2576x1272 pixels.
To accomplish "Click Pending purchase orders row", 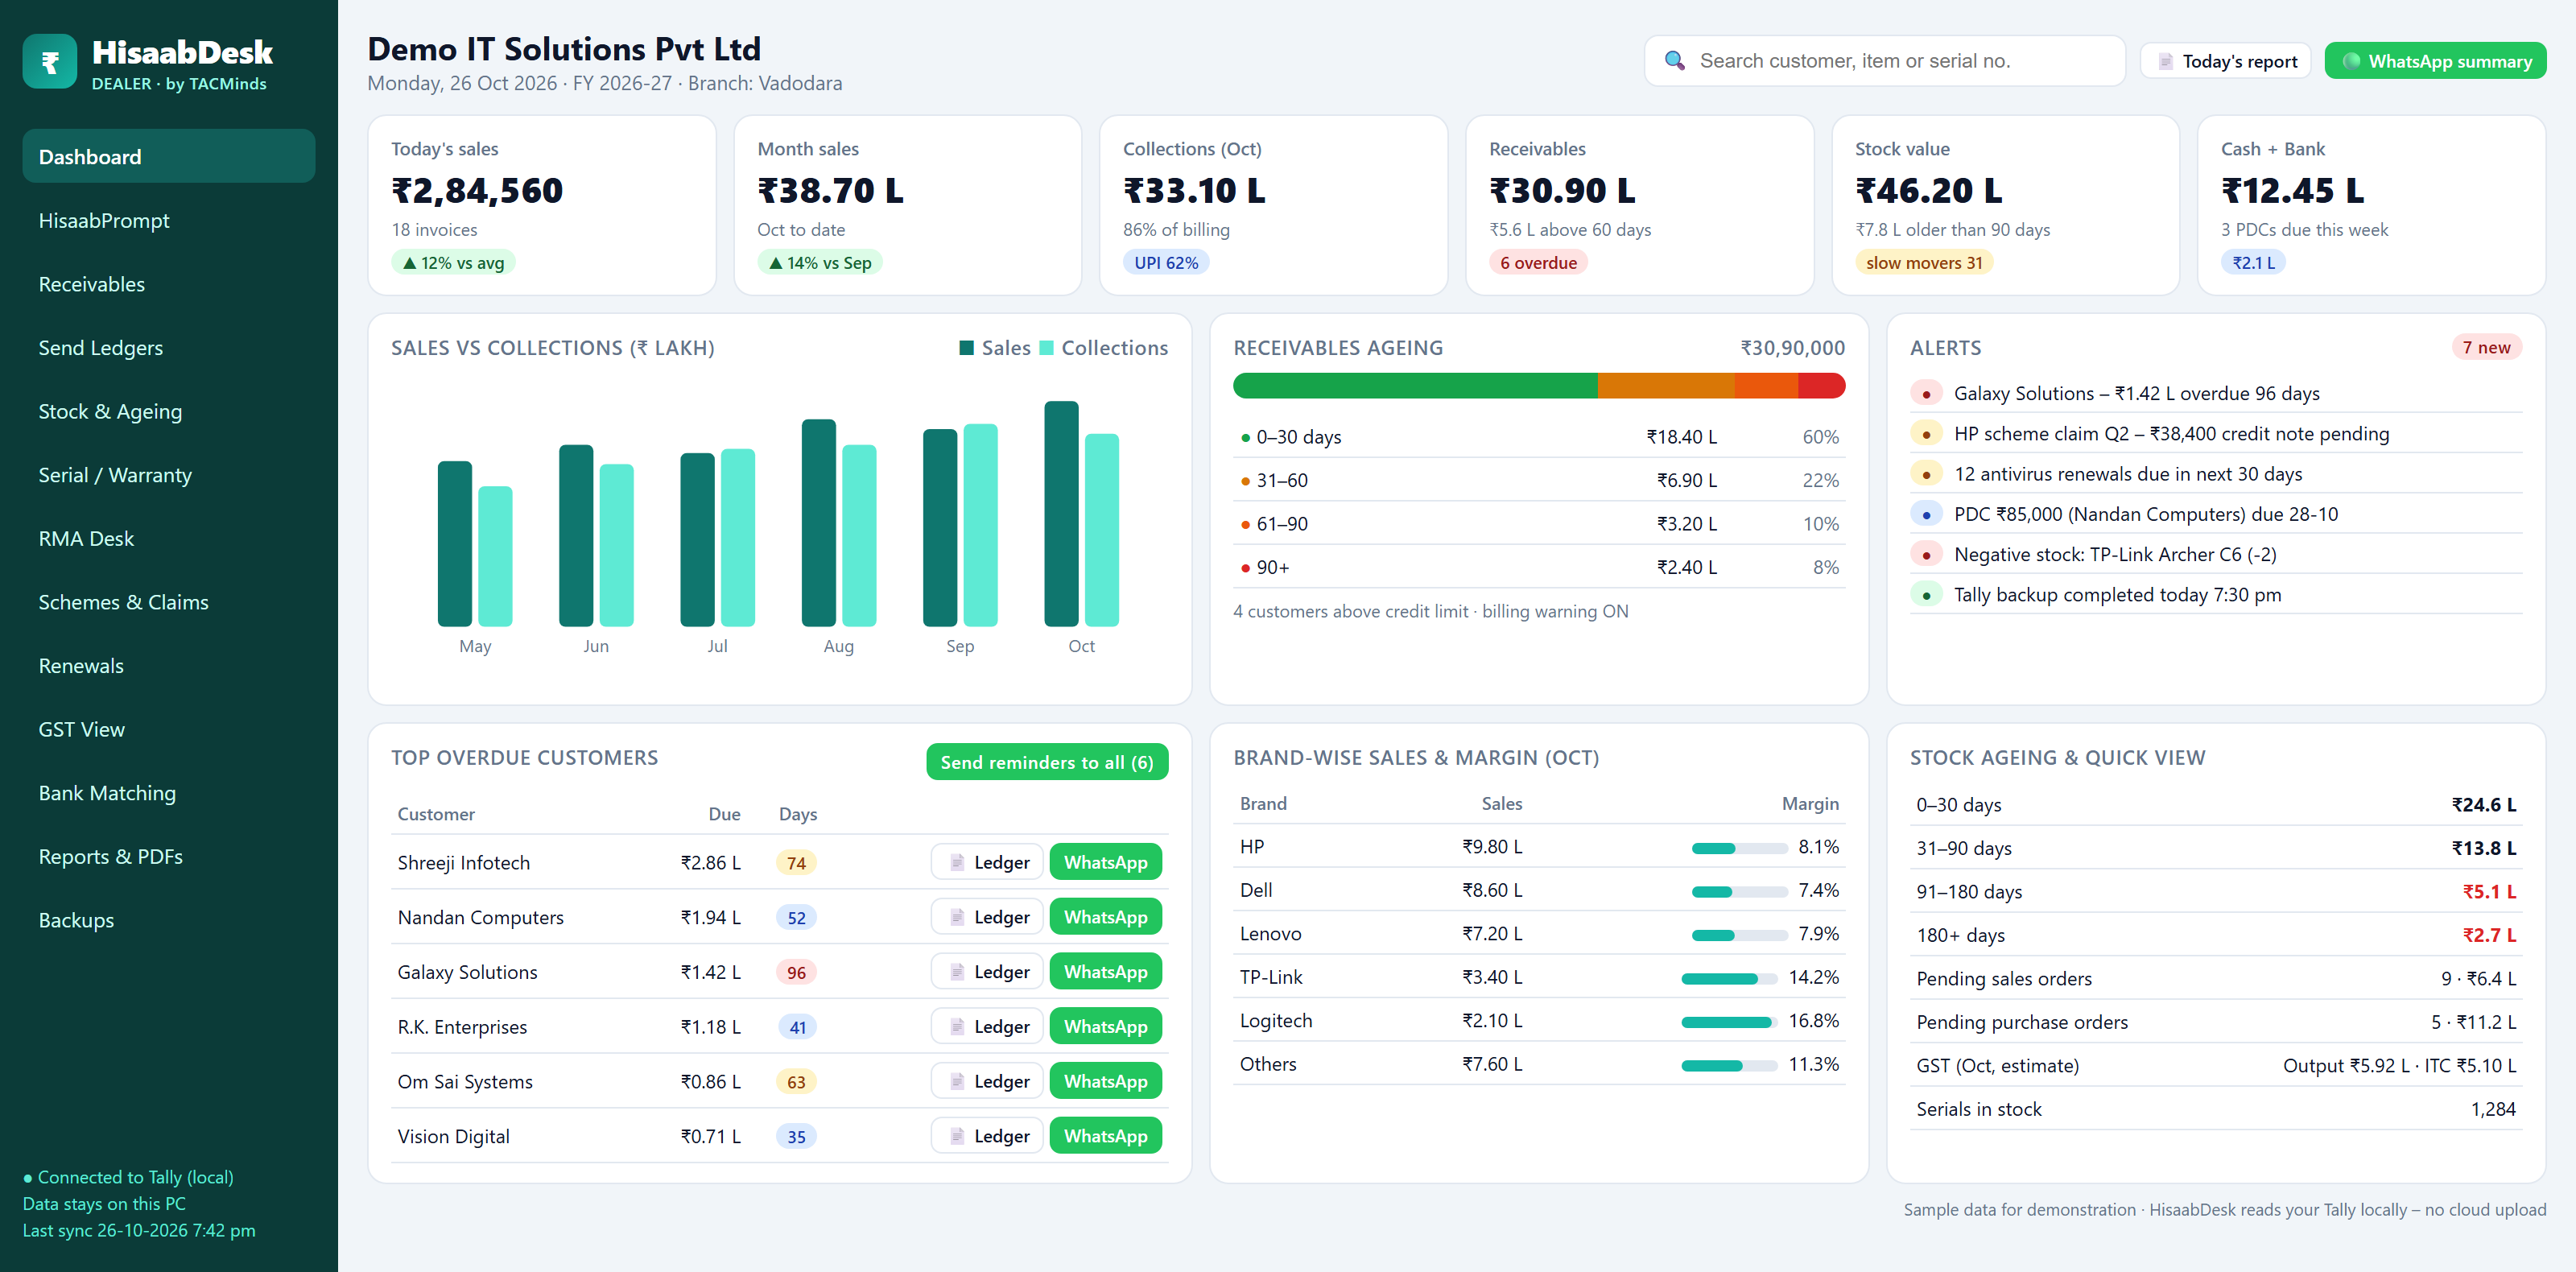I will coord(2215,1022).
